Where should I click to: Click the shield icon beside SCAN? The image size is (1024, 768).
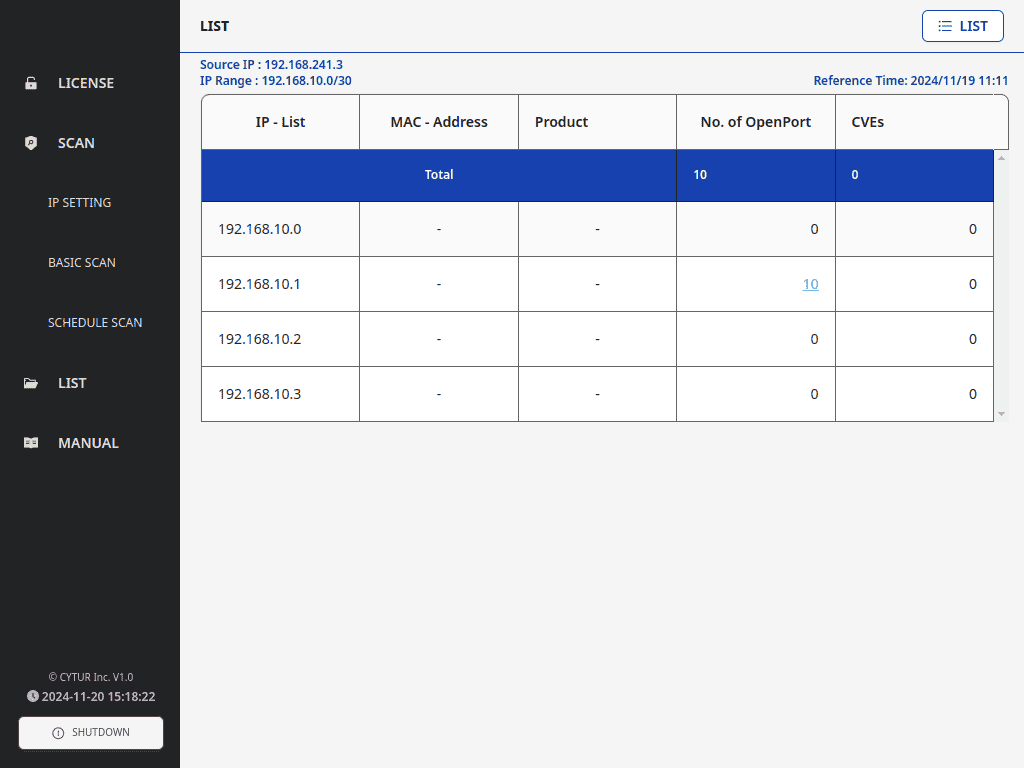click(31, 143)
